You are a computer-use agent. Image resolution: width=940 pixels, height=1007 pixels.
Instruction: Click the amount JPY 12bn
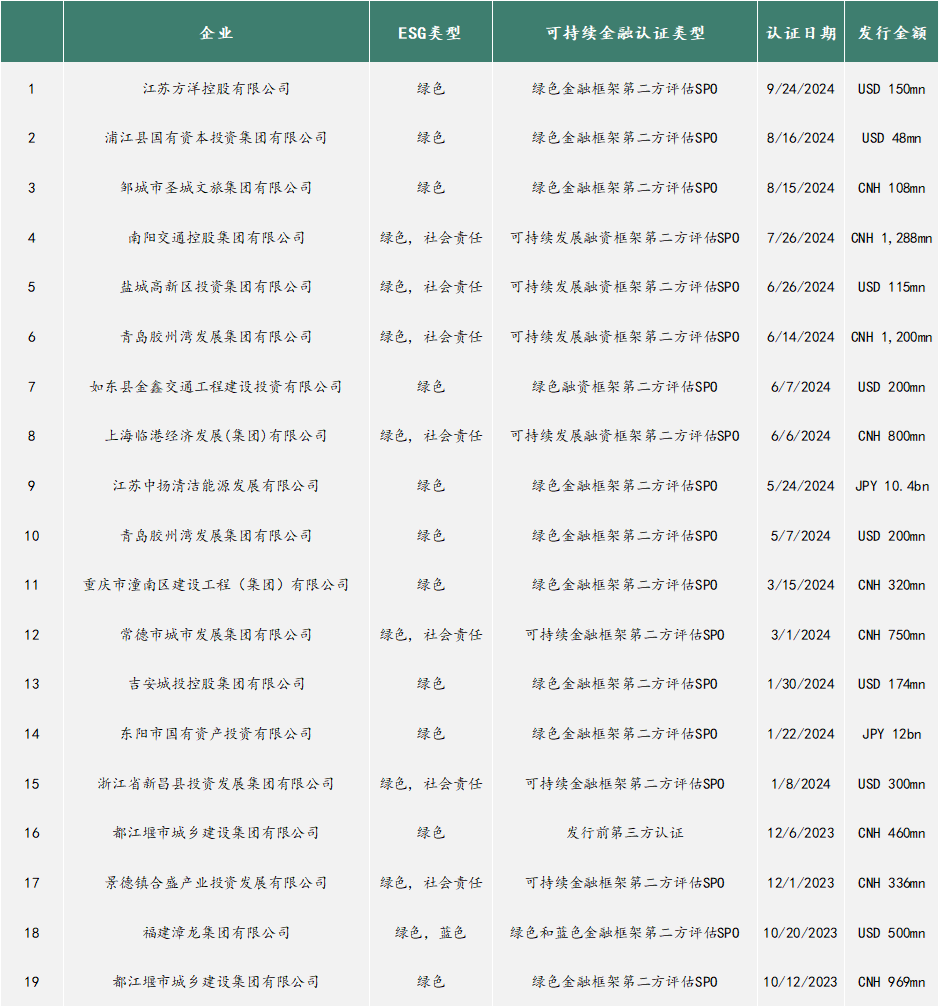[892, 733]
